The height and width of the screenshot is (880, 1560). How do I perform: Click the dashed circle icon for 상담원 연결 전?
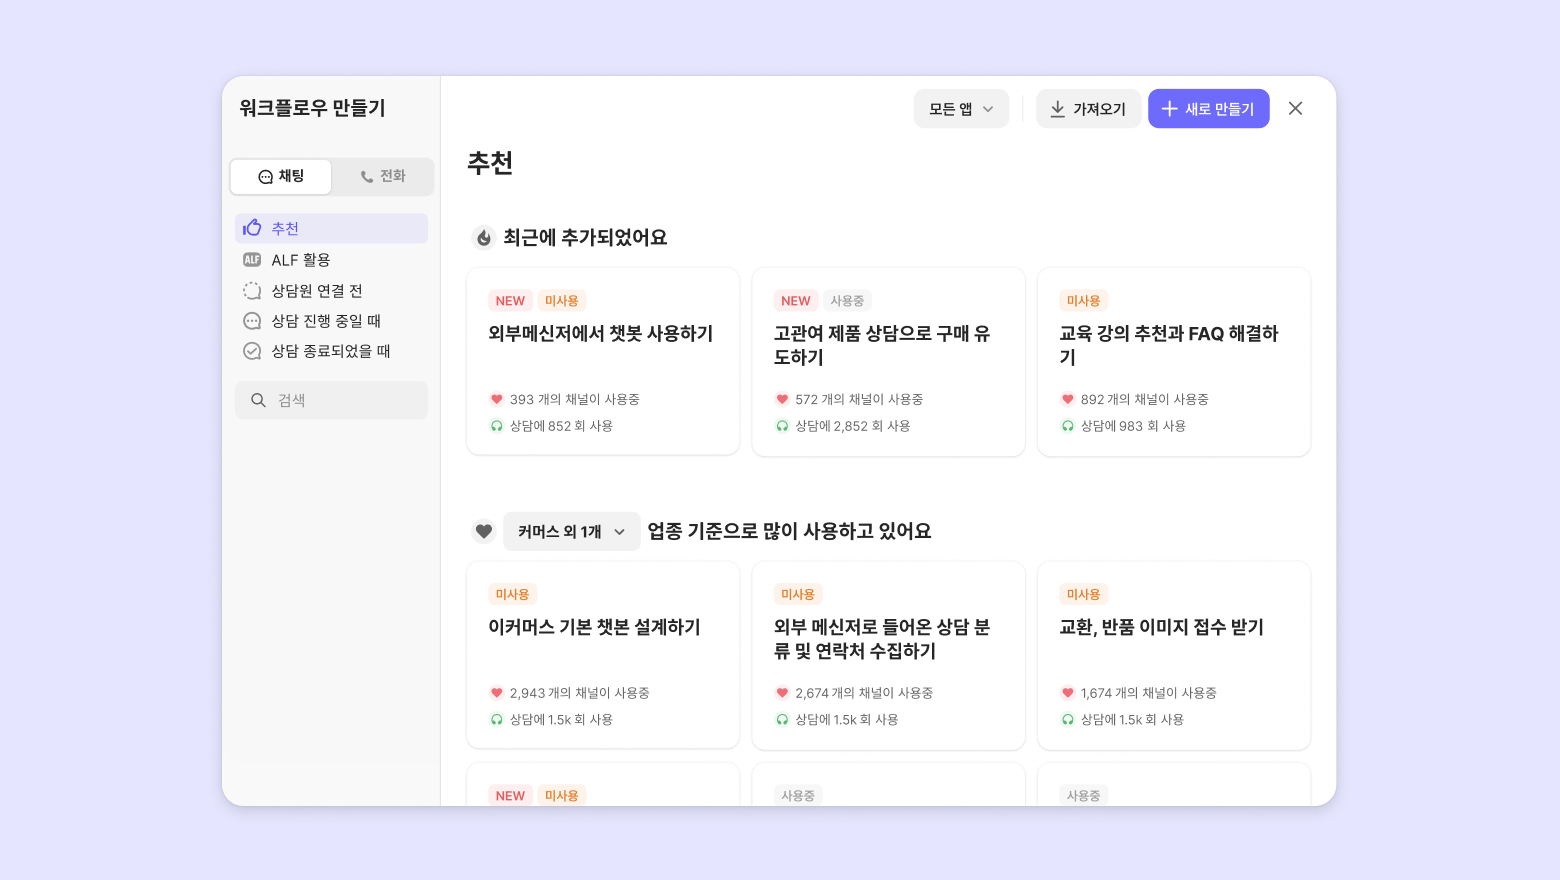252,291
